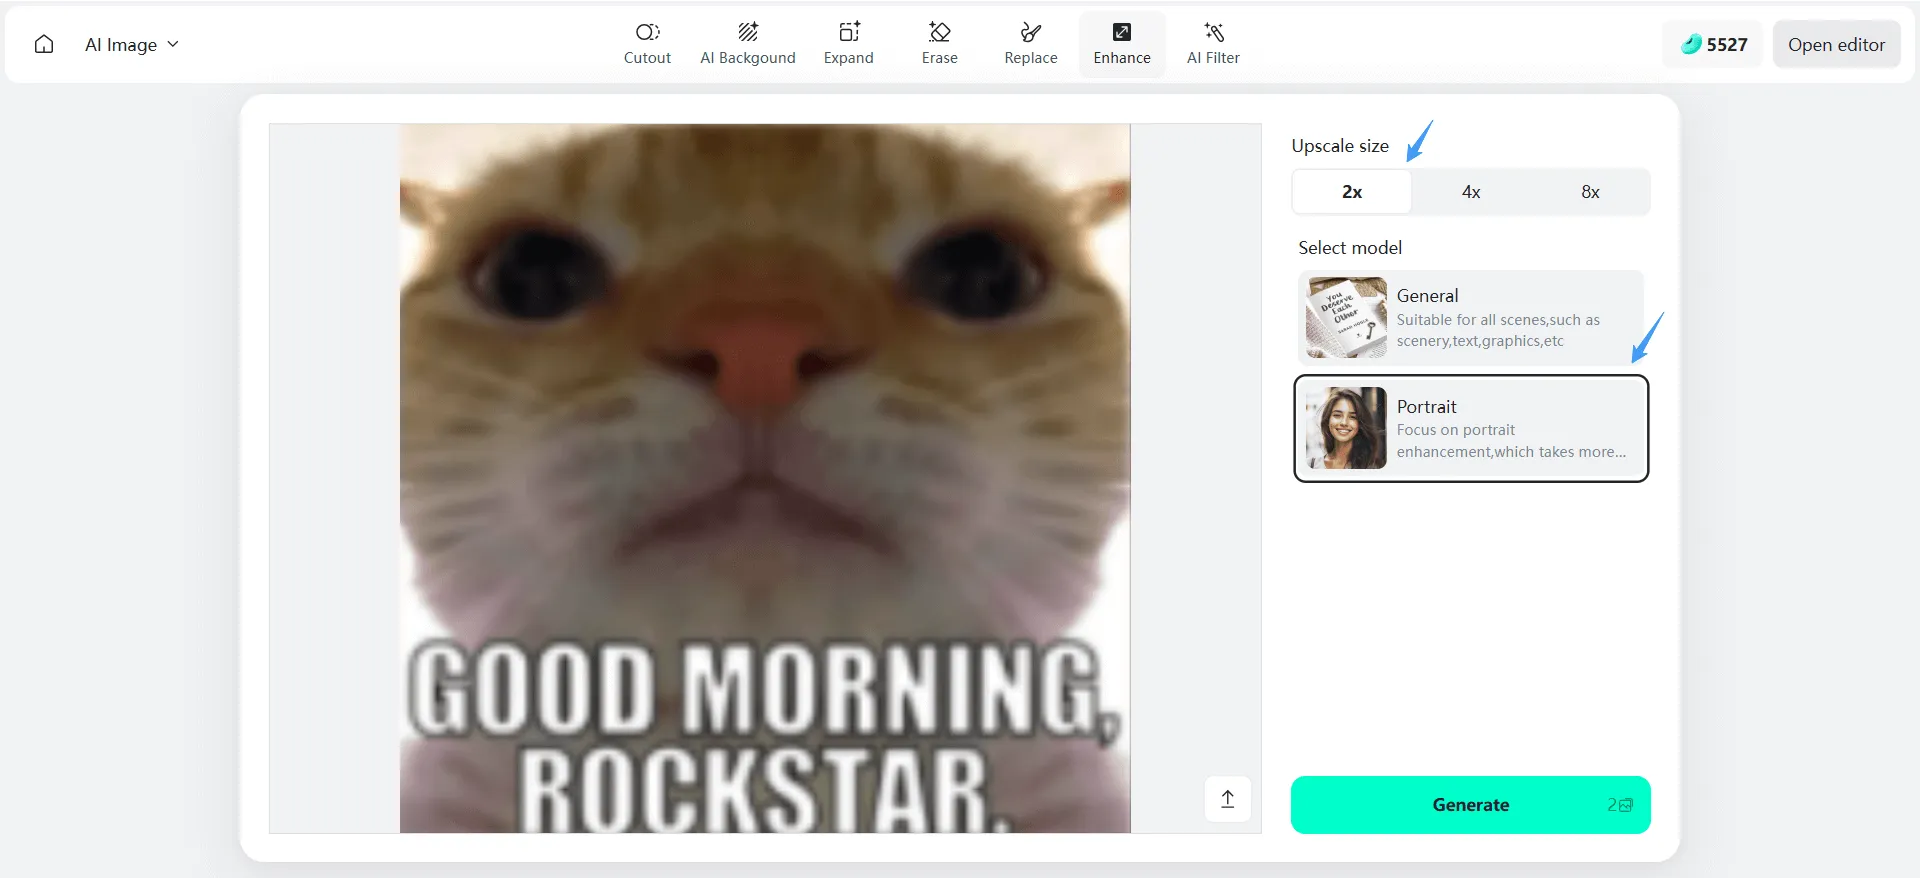Viewport: 1920px width, 878px height.
Task: Set upscale size to 2x
Action: 1351,192
